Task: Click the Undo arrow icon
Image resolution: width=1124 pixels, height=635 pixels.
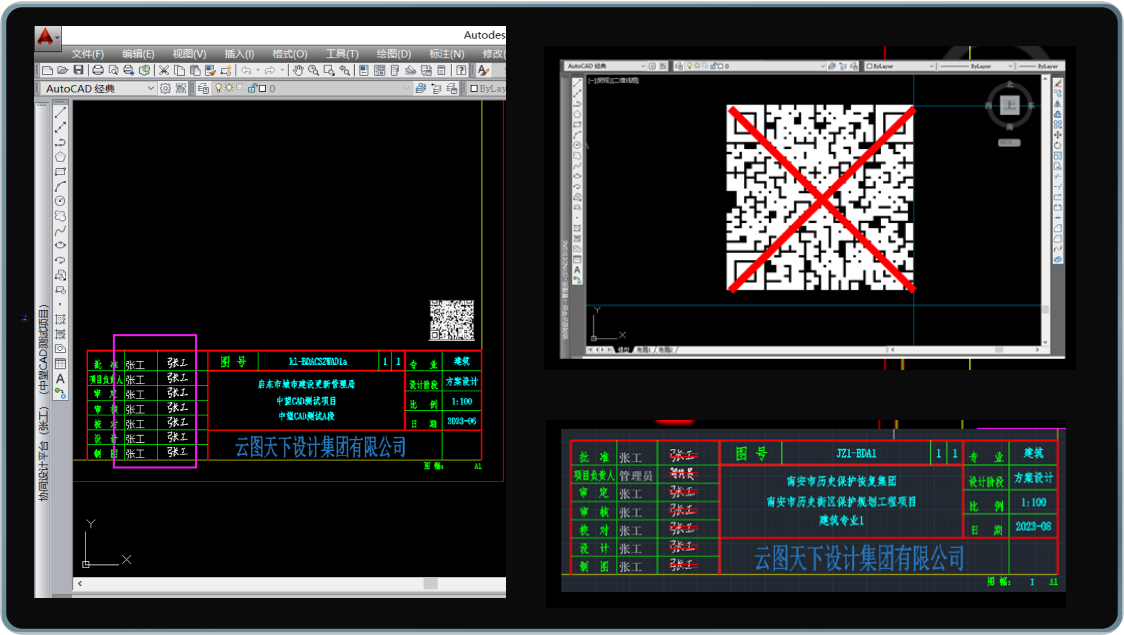Action: 246,70
